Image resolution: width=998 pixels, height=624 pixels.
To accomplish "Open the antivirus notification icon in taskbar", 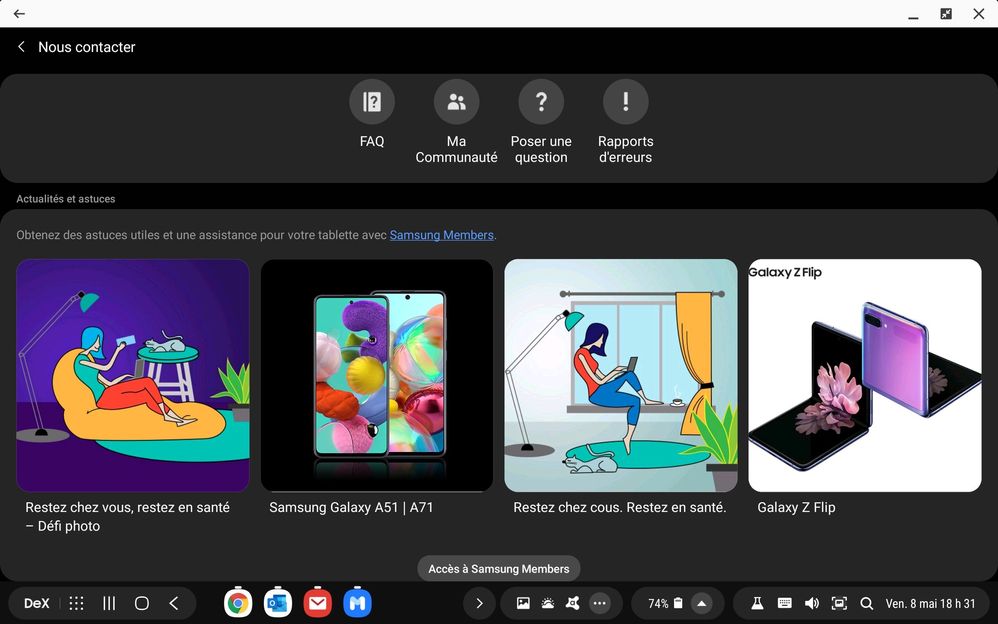I will (573, 603).
